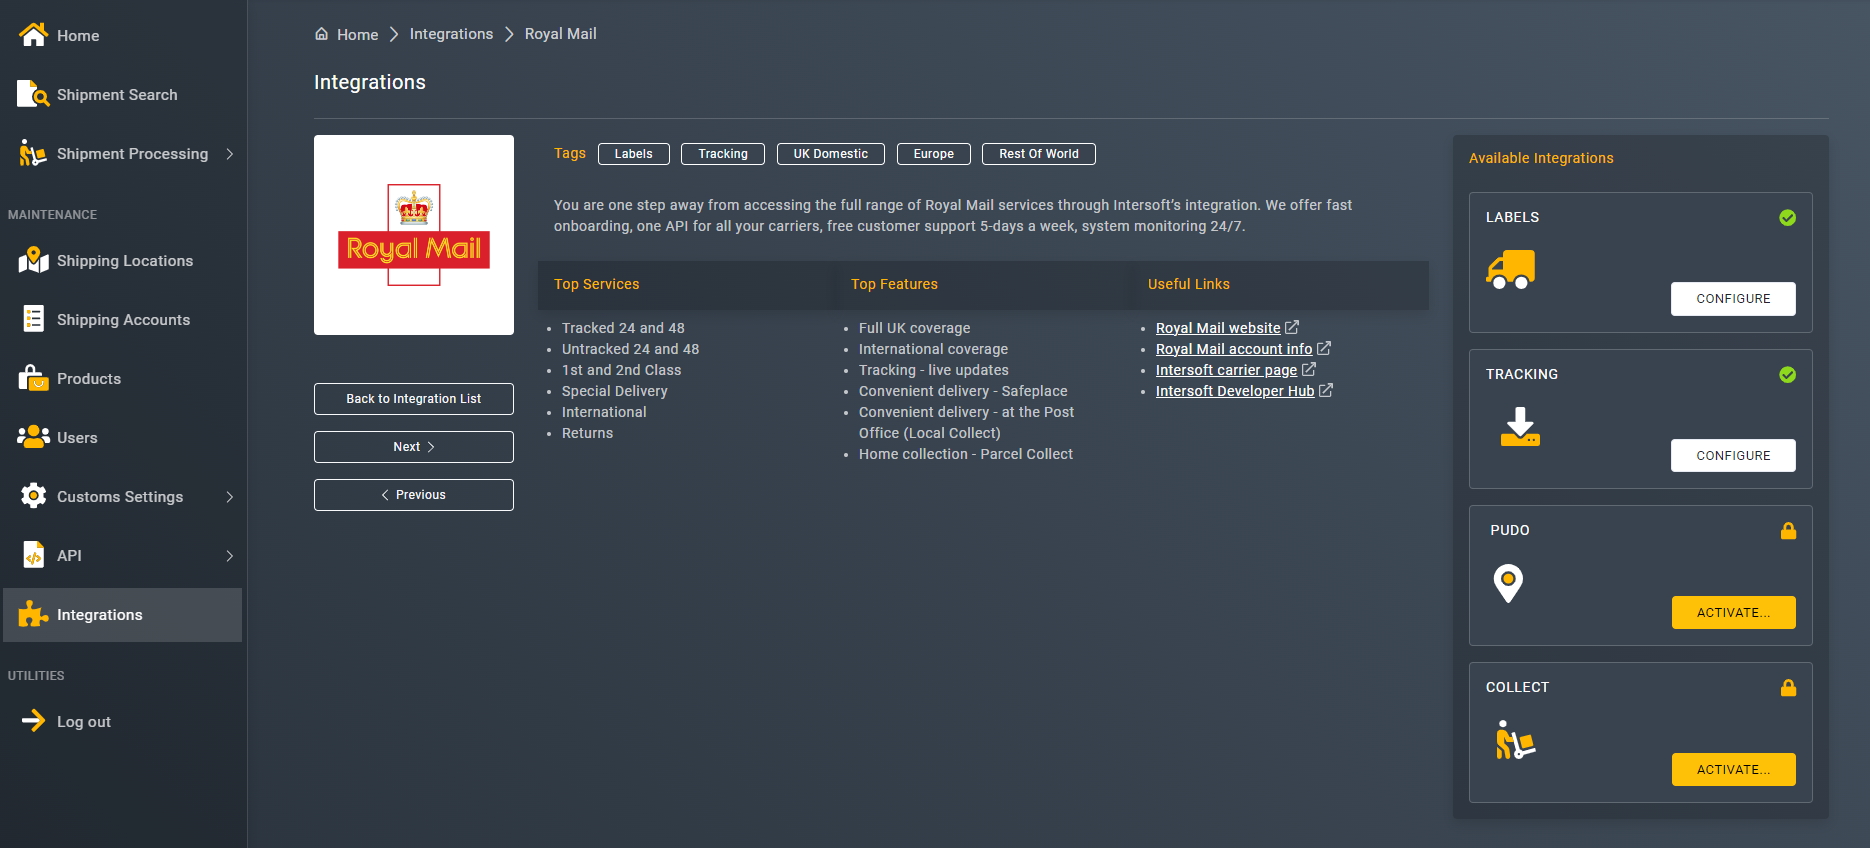Image resolution: width=1870 pixels, height=848 pixels.
Task: Click the Useful Links column heading
Action: coord(1189,284)
